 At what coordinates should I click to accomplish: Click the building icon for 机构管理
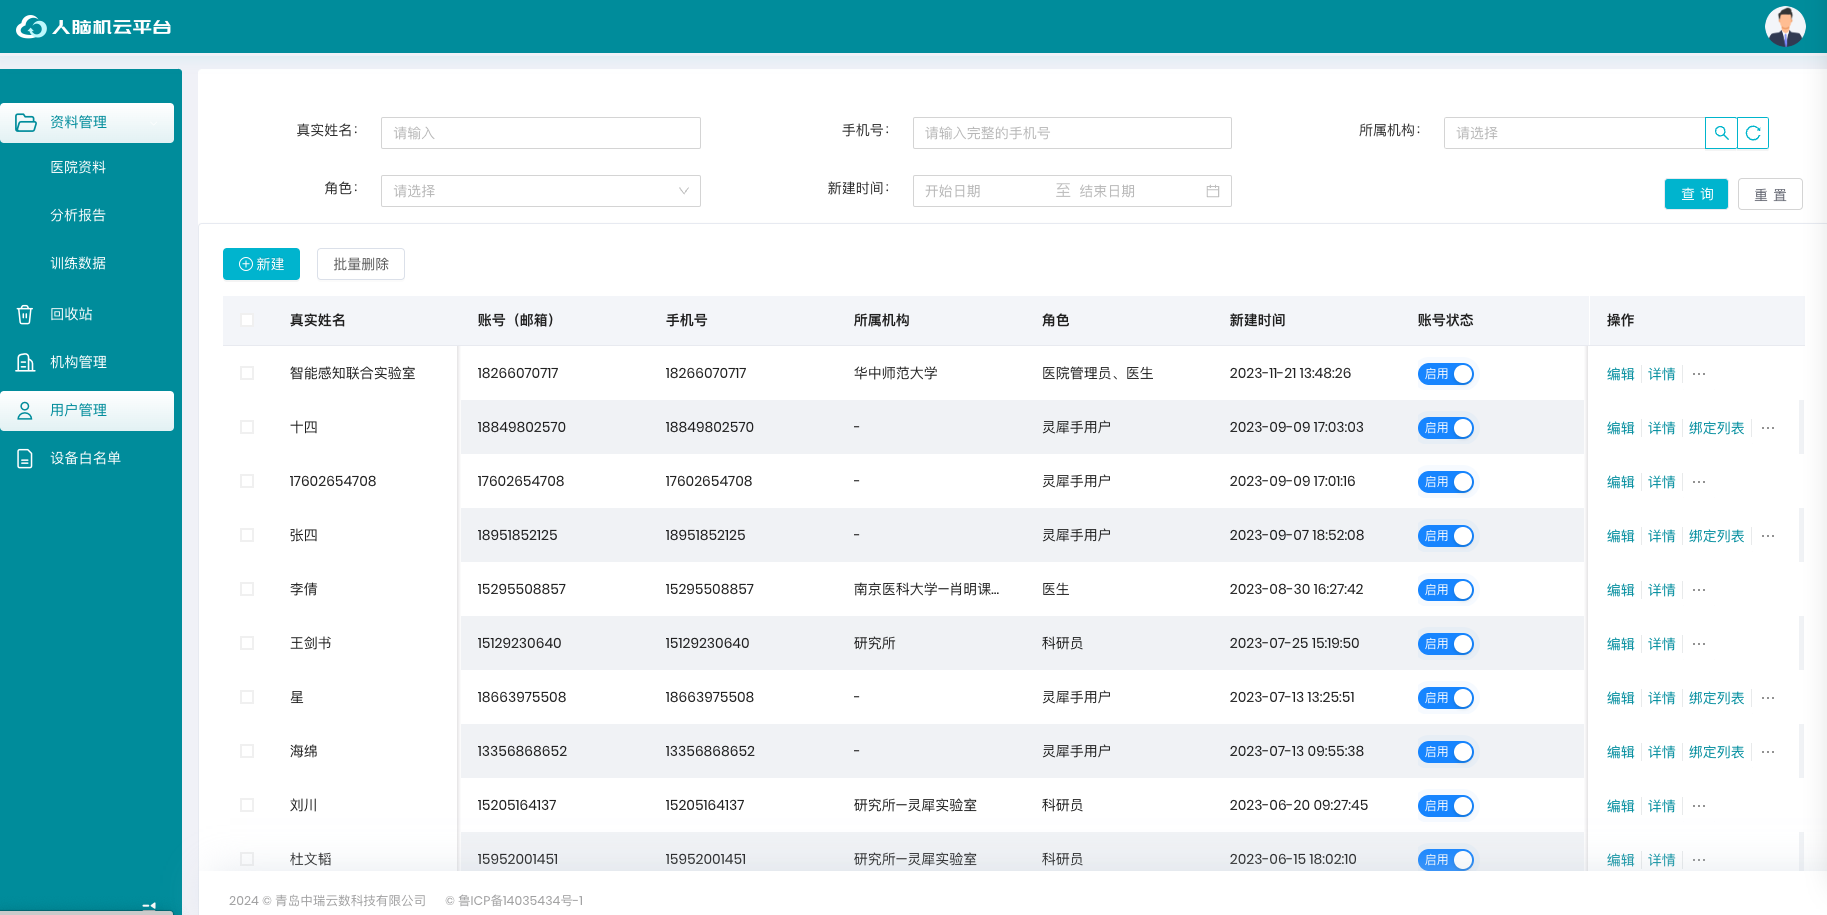[x=25, y=362]
